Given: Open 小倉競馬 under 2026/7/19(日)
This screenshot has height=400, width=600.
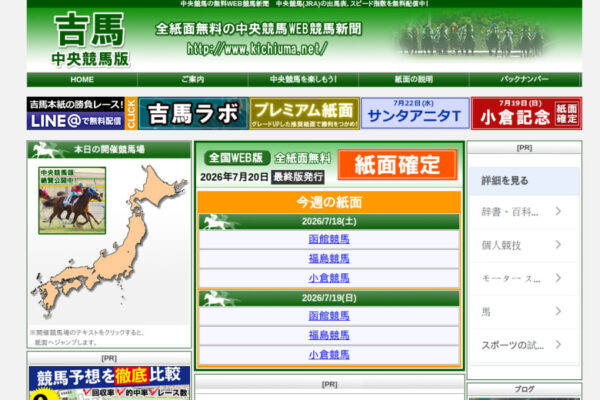Looking at the screenshot, I should coord(329,355).
